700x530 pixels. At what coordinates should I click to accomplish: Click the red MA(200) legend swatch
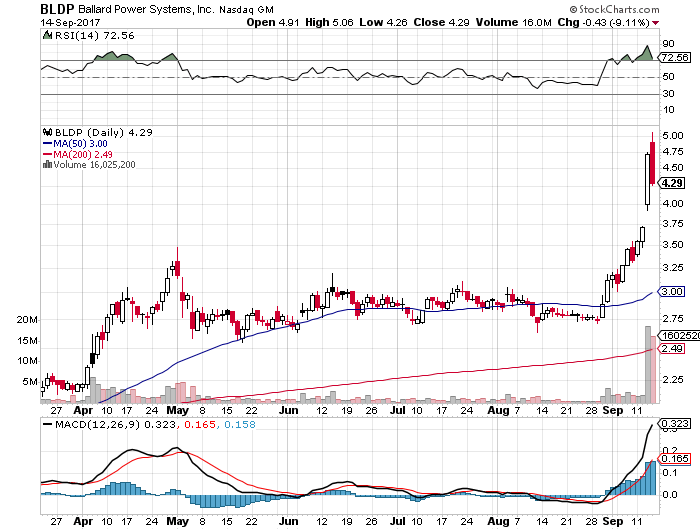click(x=45, y=153)
